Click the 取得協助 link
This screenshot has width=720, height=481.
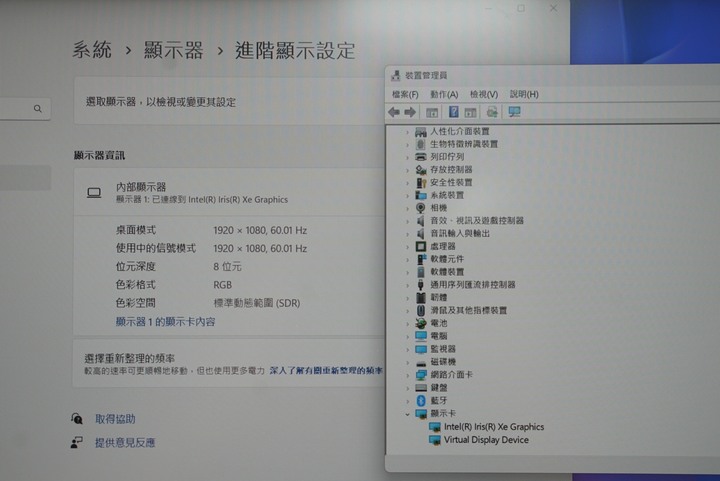tap(115, 419)
